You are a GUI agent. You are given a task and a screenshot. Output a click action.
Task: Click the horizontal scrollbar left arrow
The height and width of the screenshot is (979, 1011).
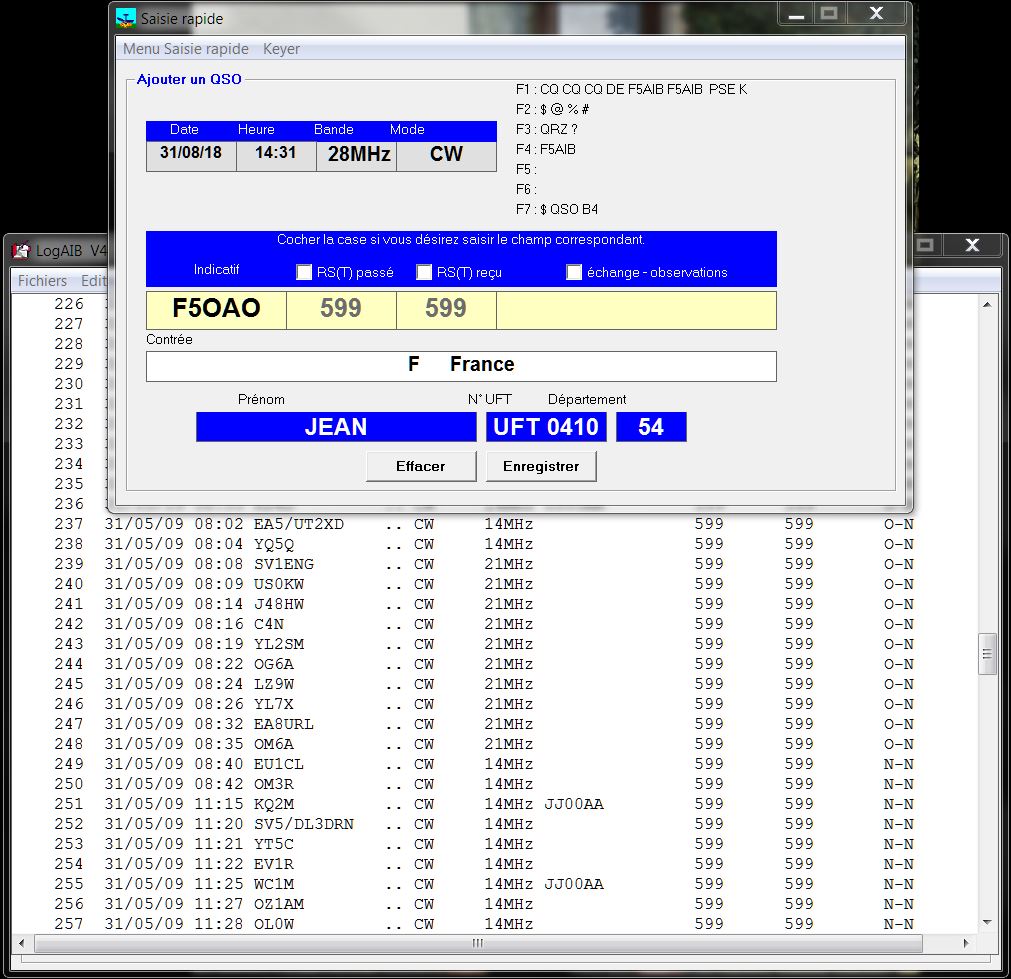click(x=21, y=943)
